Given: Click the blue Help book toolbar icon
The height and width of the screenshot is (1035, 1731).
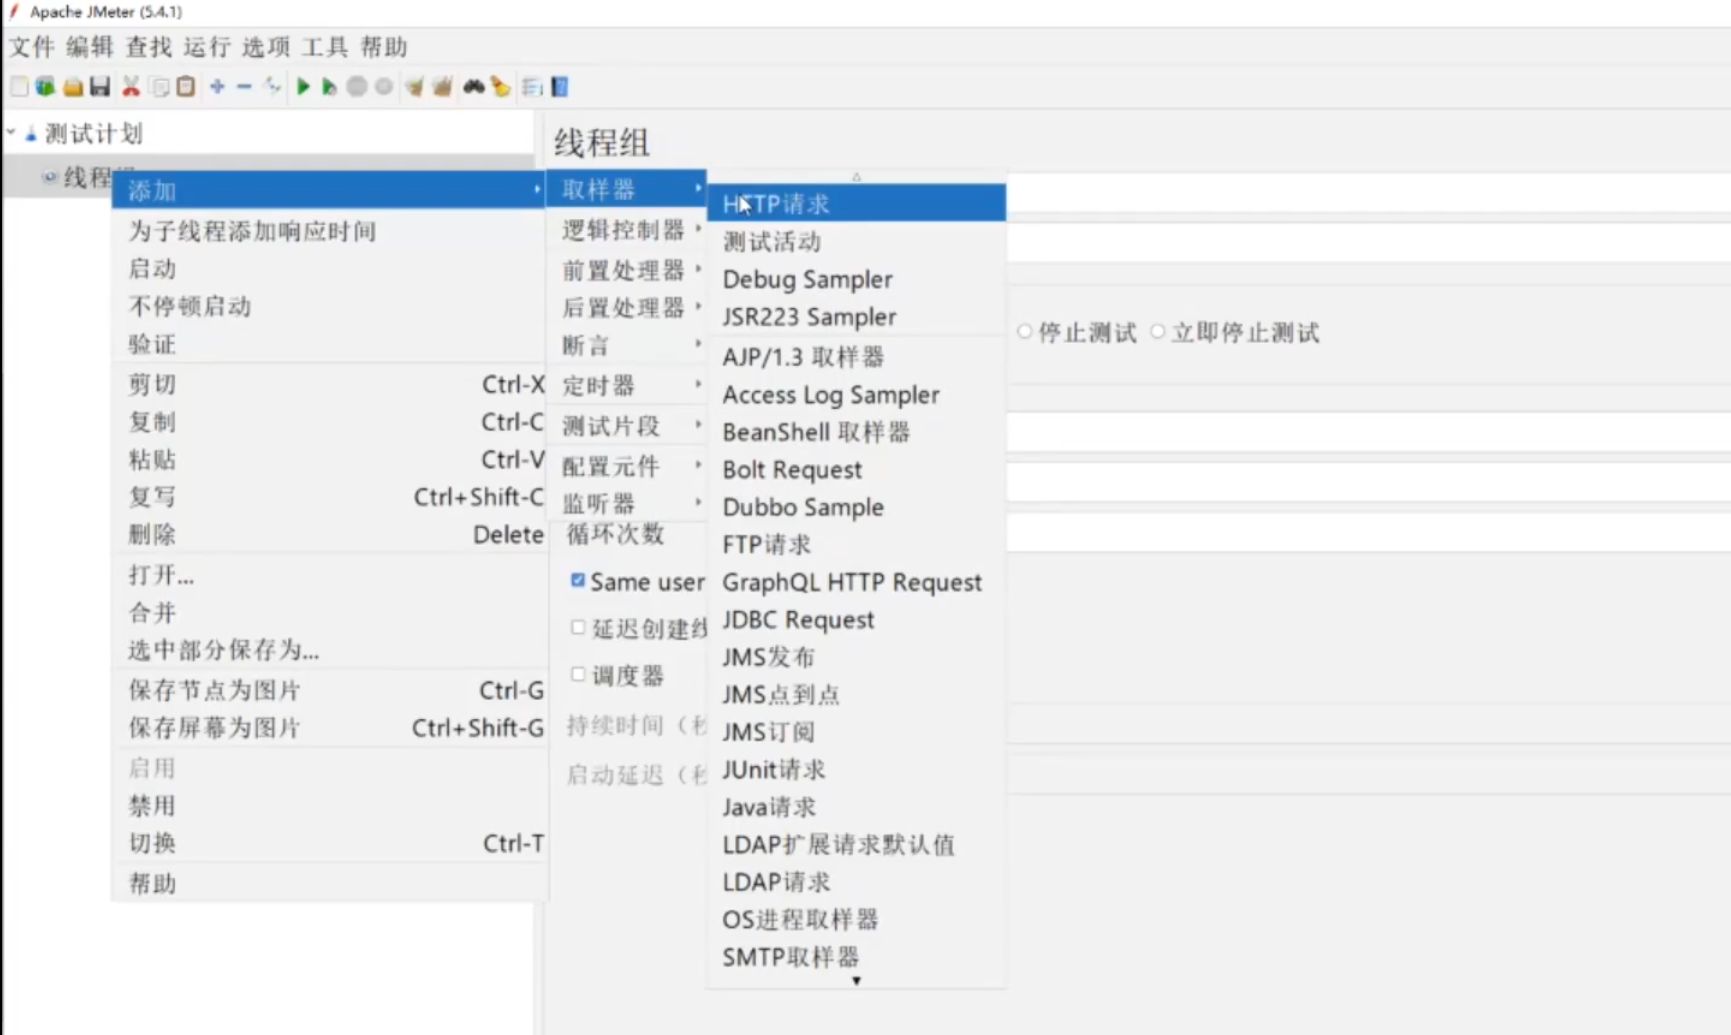Looking at the screenshot, I should (x=560, y=87).
